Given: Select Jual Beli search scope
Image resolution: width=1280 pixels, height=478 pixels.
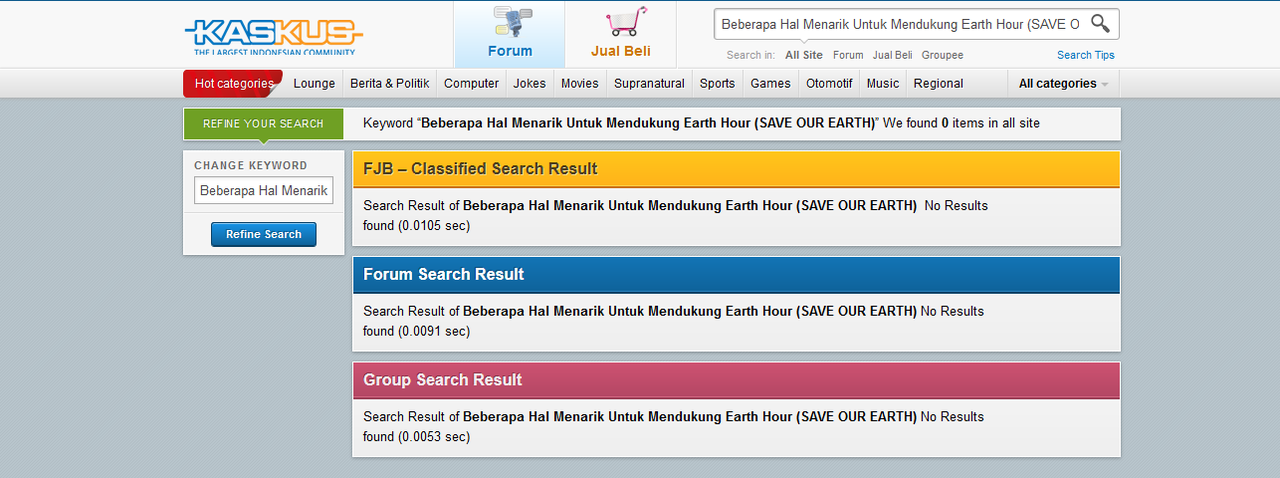Looking at the screenshot, I should coord(892,55).
